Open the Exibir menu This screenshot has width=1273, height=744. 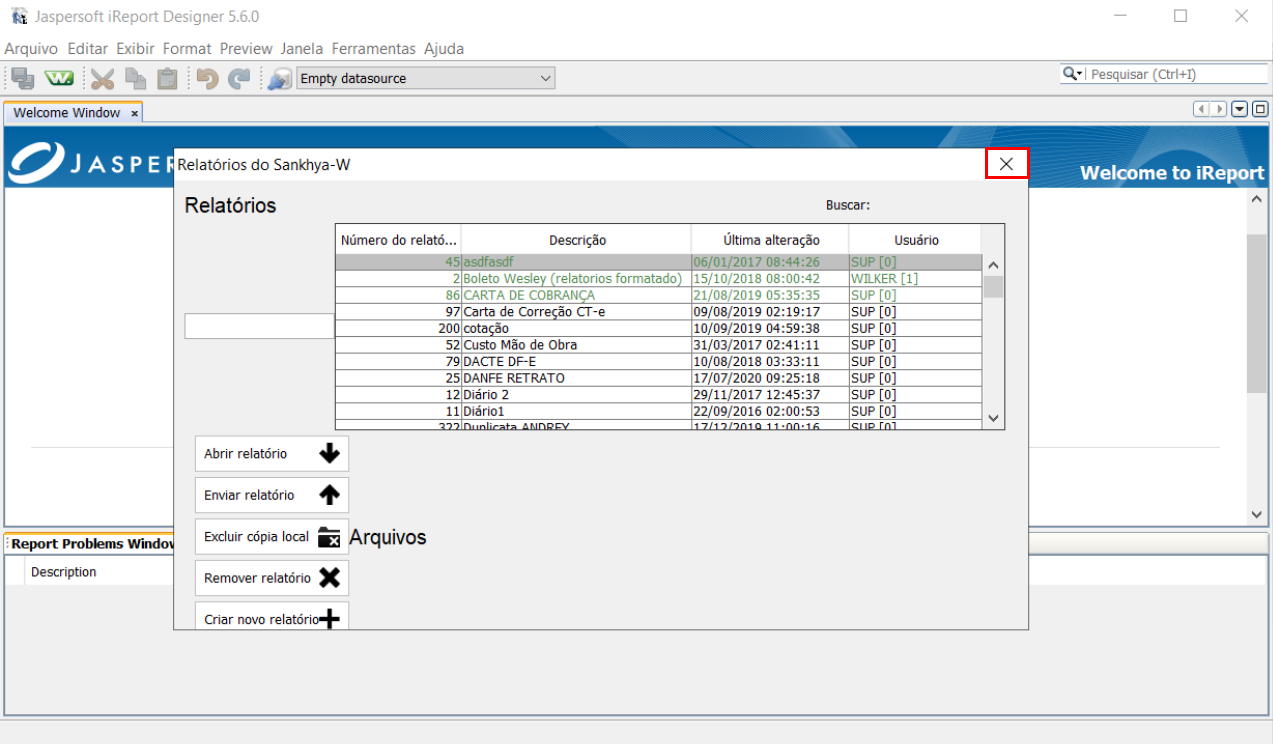(x=135, y=48)
